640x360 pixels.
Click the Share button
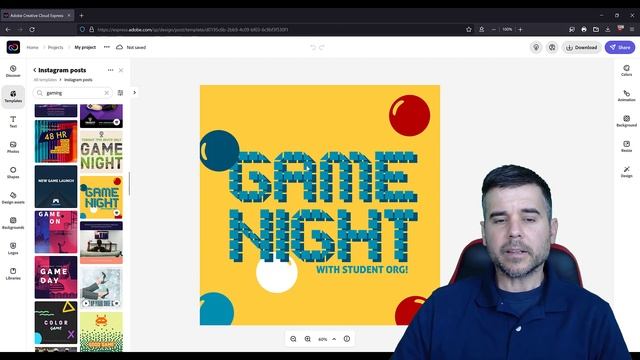click(x=620, y=47)
